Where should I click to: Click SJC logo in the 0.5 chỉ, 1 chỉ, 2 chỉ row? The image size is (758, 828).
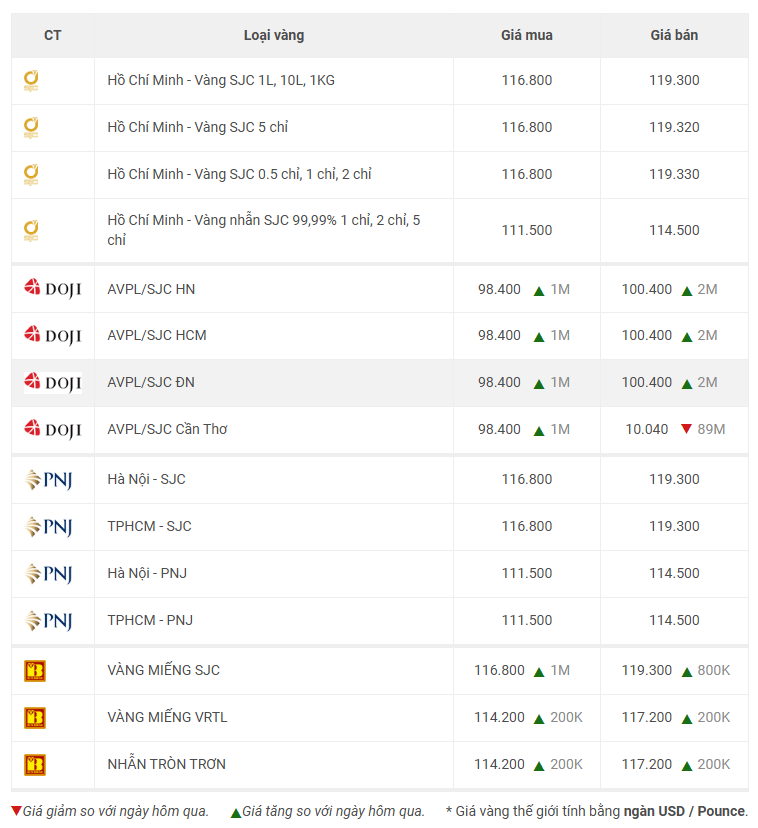[x=31, y=175]
